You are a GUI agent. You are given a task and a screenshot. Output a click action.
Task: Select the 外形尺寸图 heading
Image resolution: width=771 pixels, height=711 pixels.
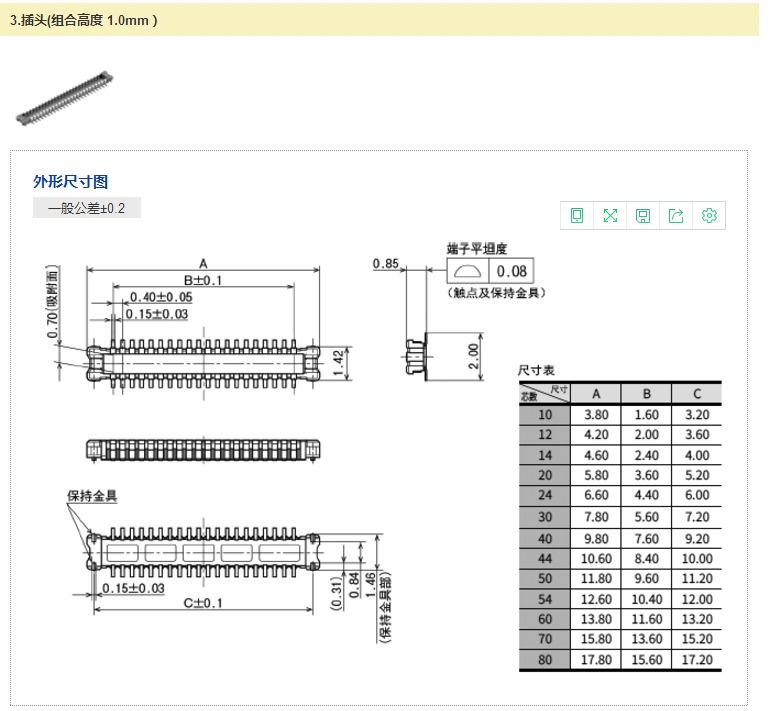click(x=70, y=181)
